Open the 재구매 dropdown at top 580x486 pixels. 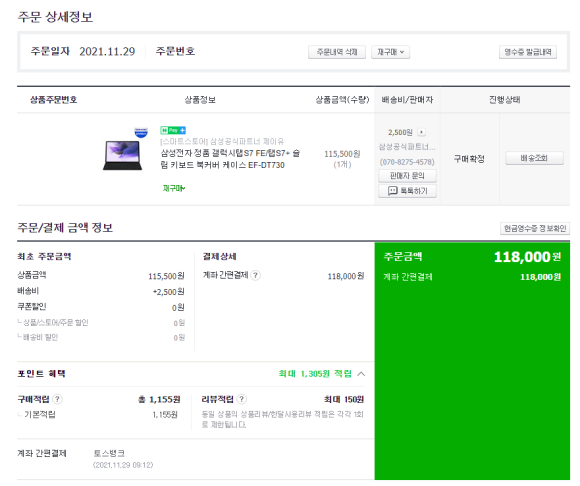pyautogui.click(x=390, y=52)
